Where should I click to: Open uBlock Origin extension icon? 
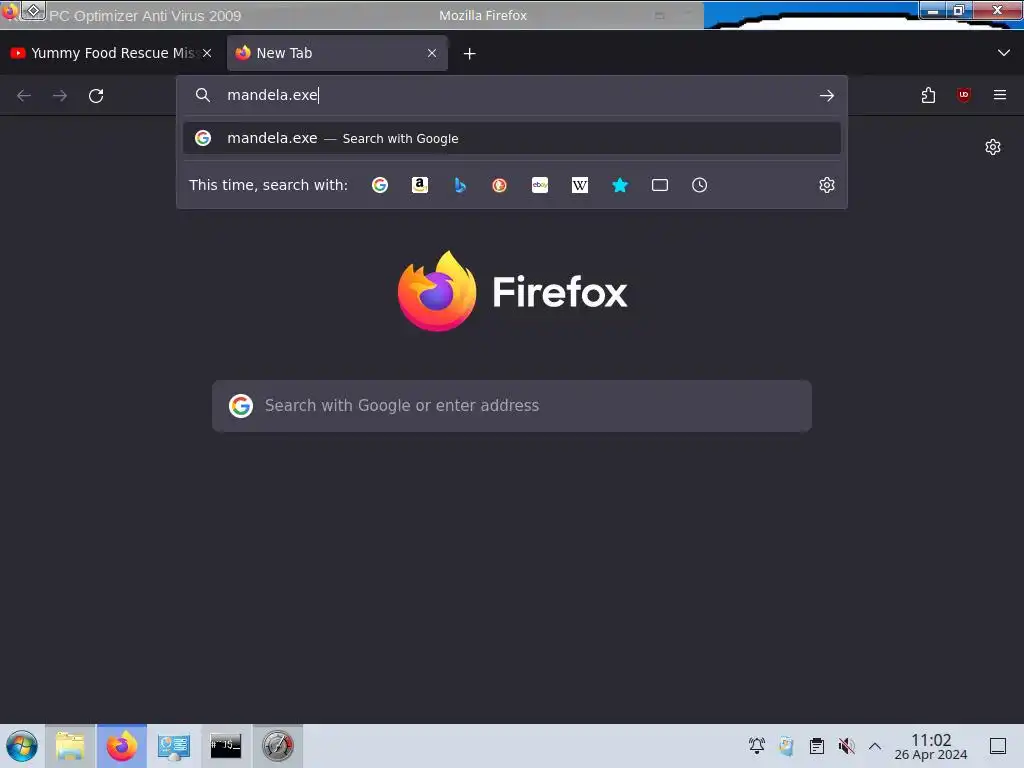coord(964,95)
